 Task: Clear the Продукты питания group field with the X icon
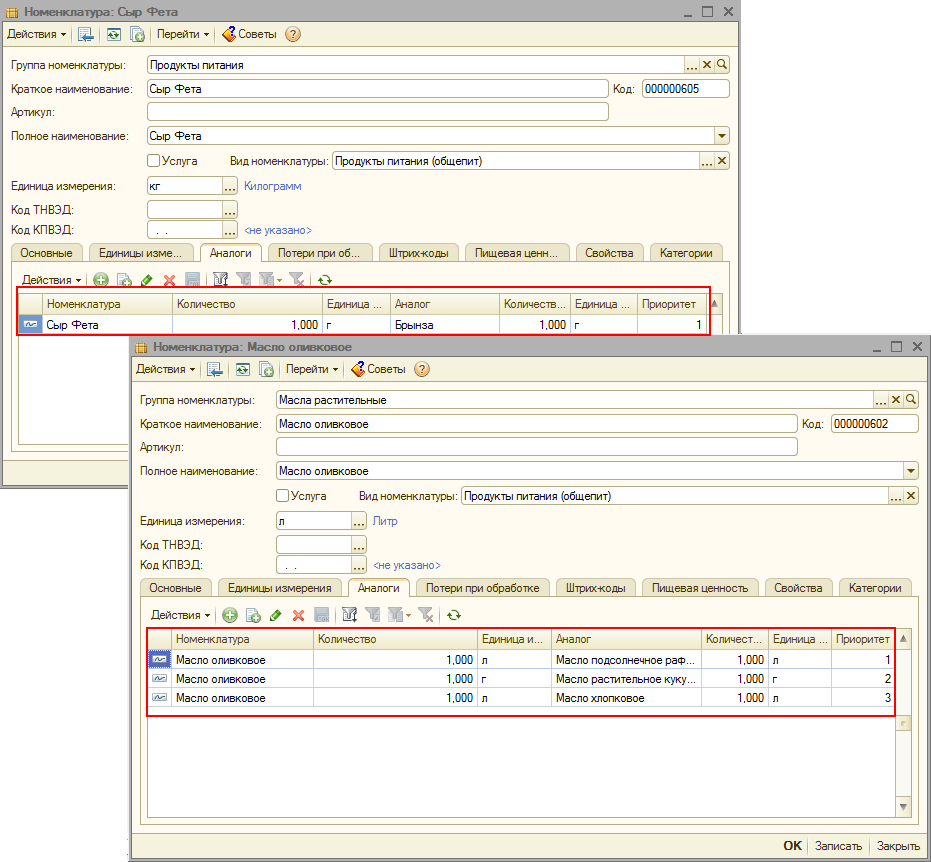pyautogui.click(x=707, y=65)
